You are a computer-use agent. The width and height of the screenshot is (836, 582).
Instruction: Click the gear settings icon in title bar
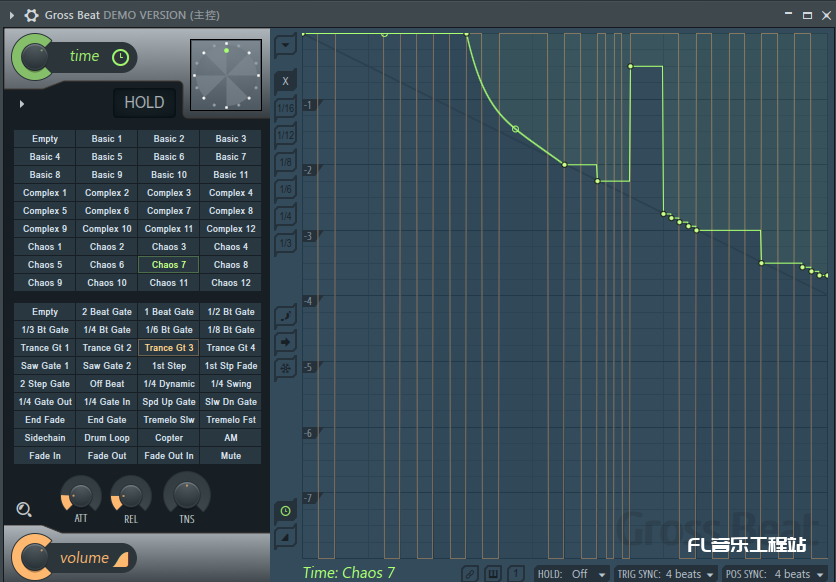(32, 15)
